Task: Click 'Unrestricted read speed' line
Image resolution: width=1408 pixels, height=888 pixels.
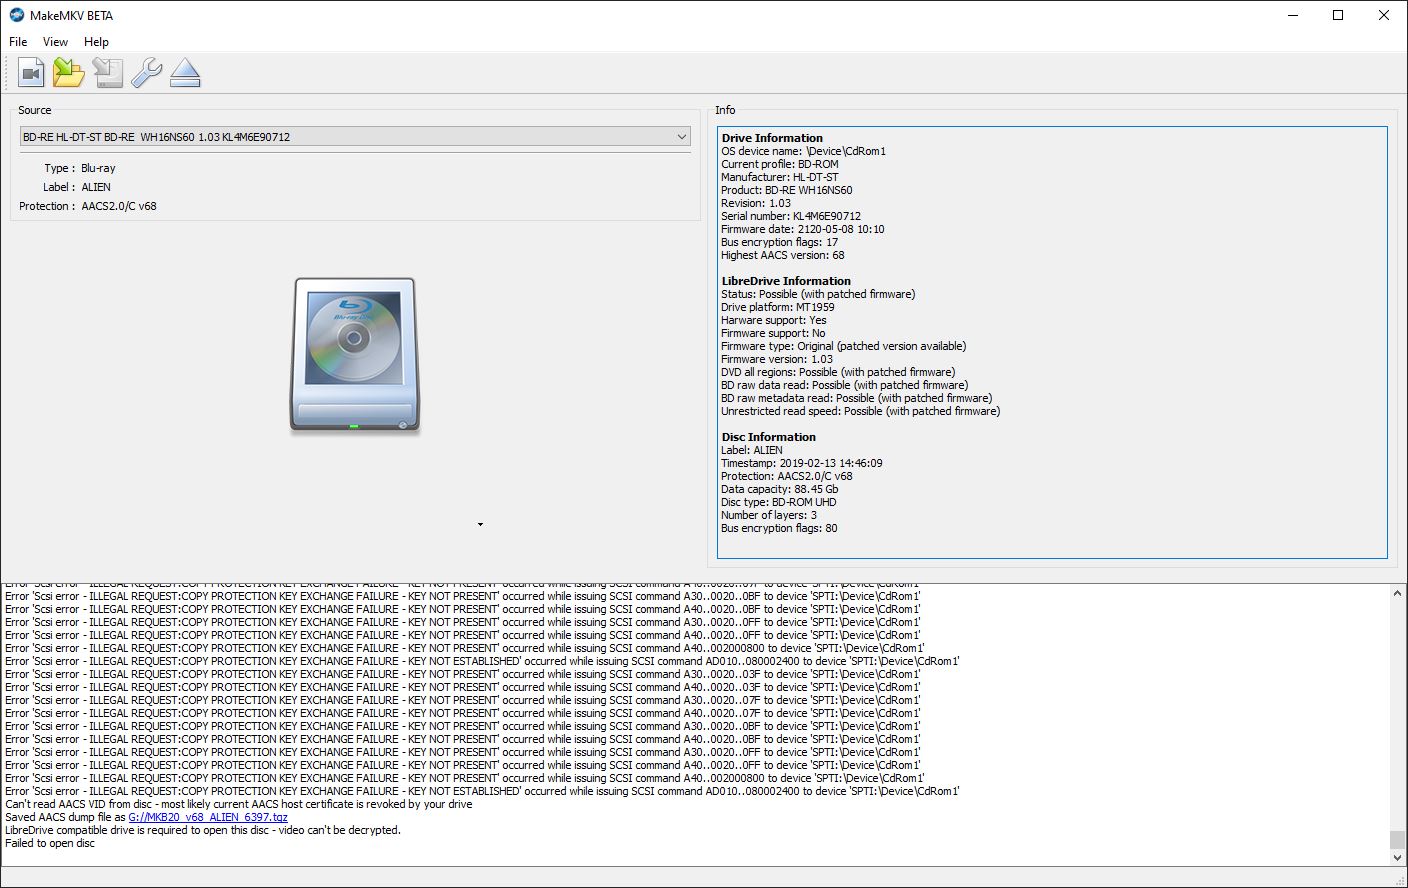Action: [x=861, y=411]
